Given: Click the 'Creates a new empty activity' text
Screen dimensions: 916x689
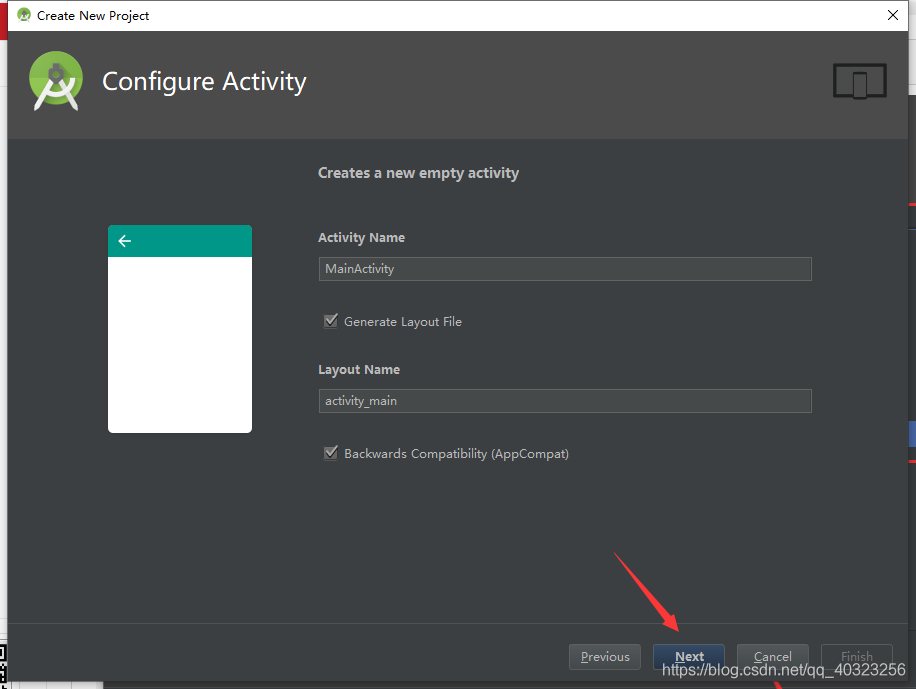Looking at the screenshot, I should coord(418,173).
